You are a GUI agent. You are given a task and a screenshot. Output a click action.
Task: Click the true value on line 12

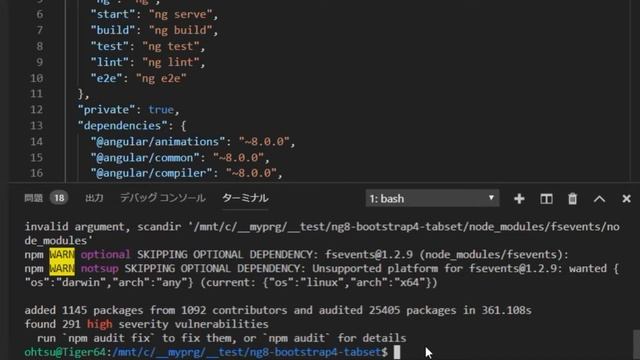tap(161, 110)
